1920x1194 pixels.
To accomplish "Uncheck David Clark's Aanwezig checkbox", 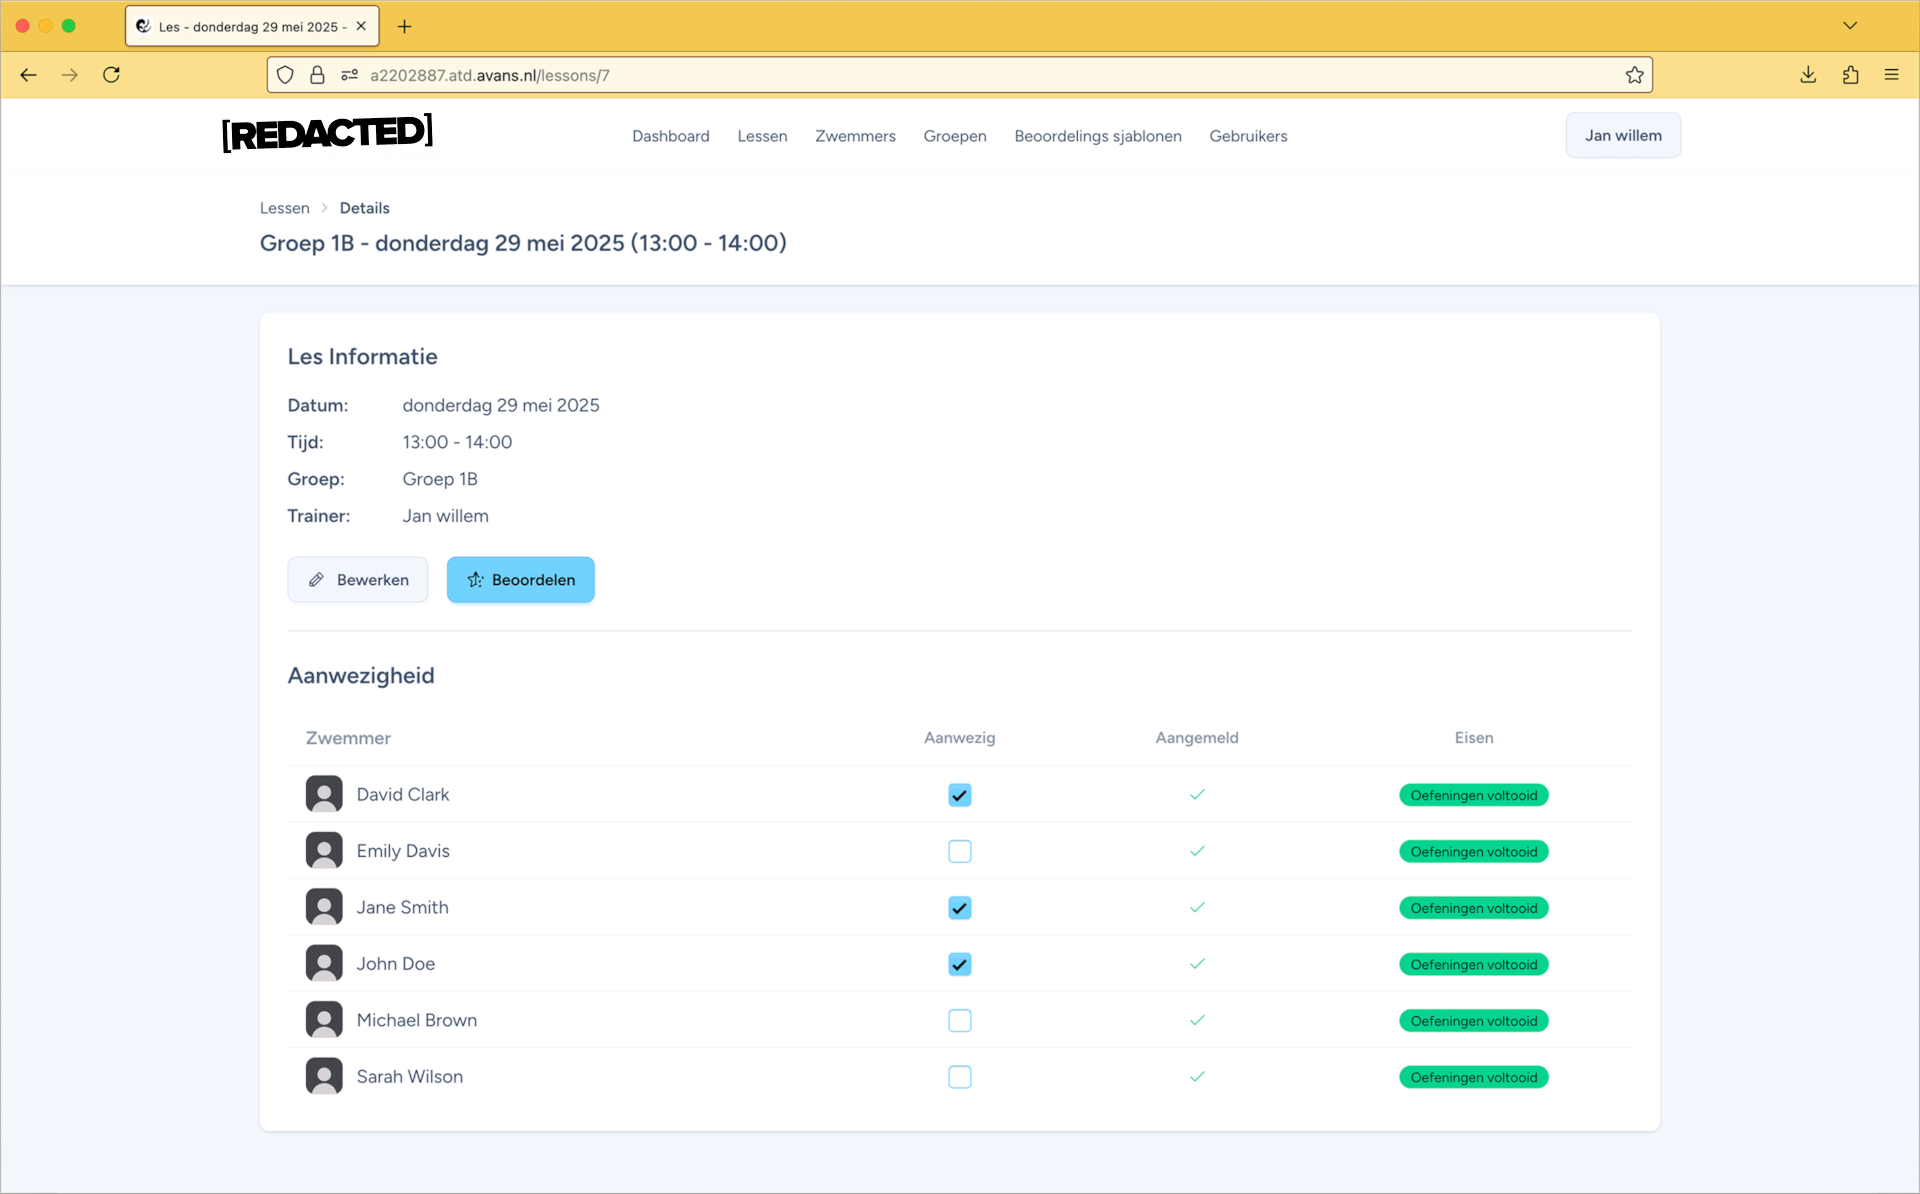I will (959, 795).
